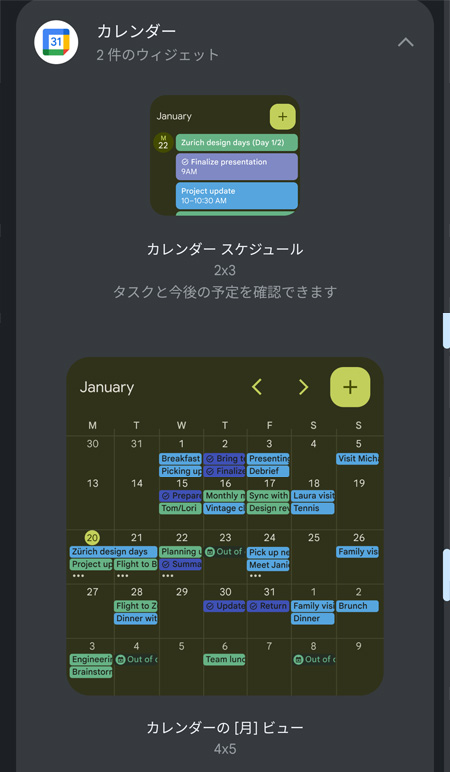
Task: Open the Out of office event on 23
Action: click(225, 552)
